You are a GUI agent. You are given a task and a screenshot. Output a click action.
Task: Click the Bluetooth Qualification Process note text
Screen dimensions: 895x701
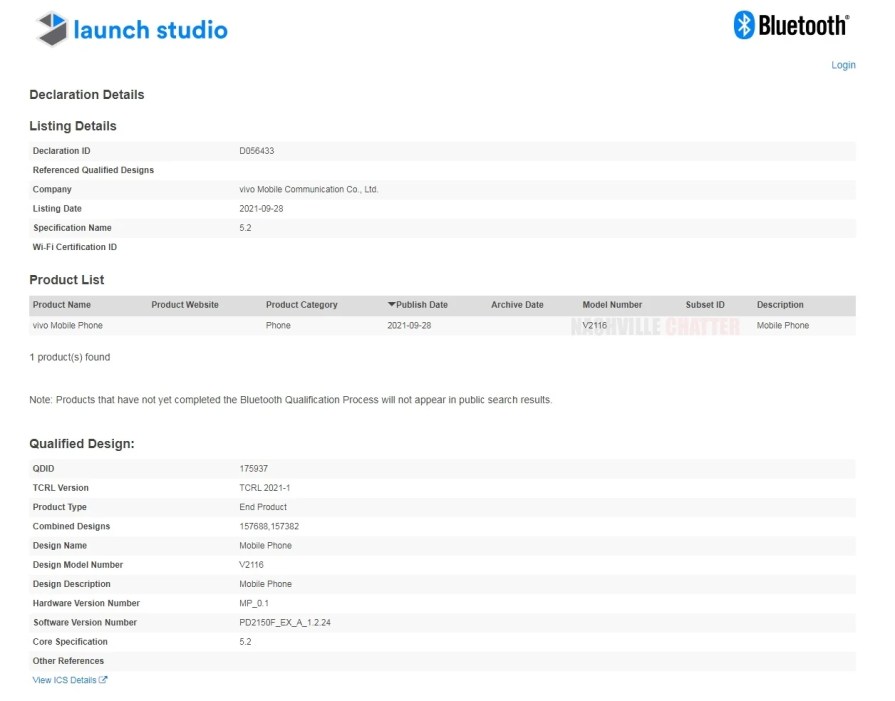coord(291,400)
